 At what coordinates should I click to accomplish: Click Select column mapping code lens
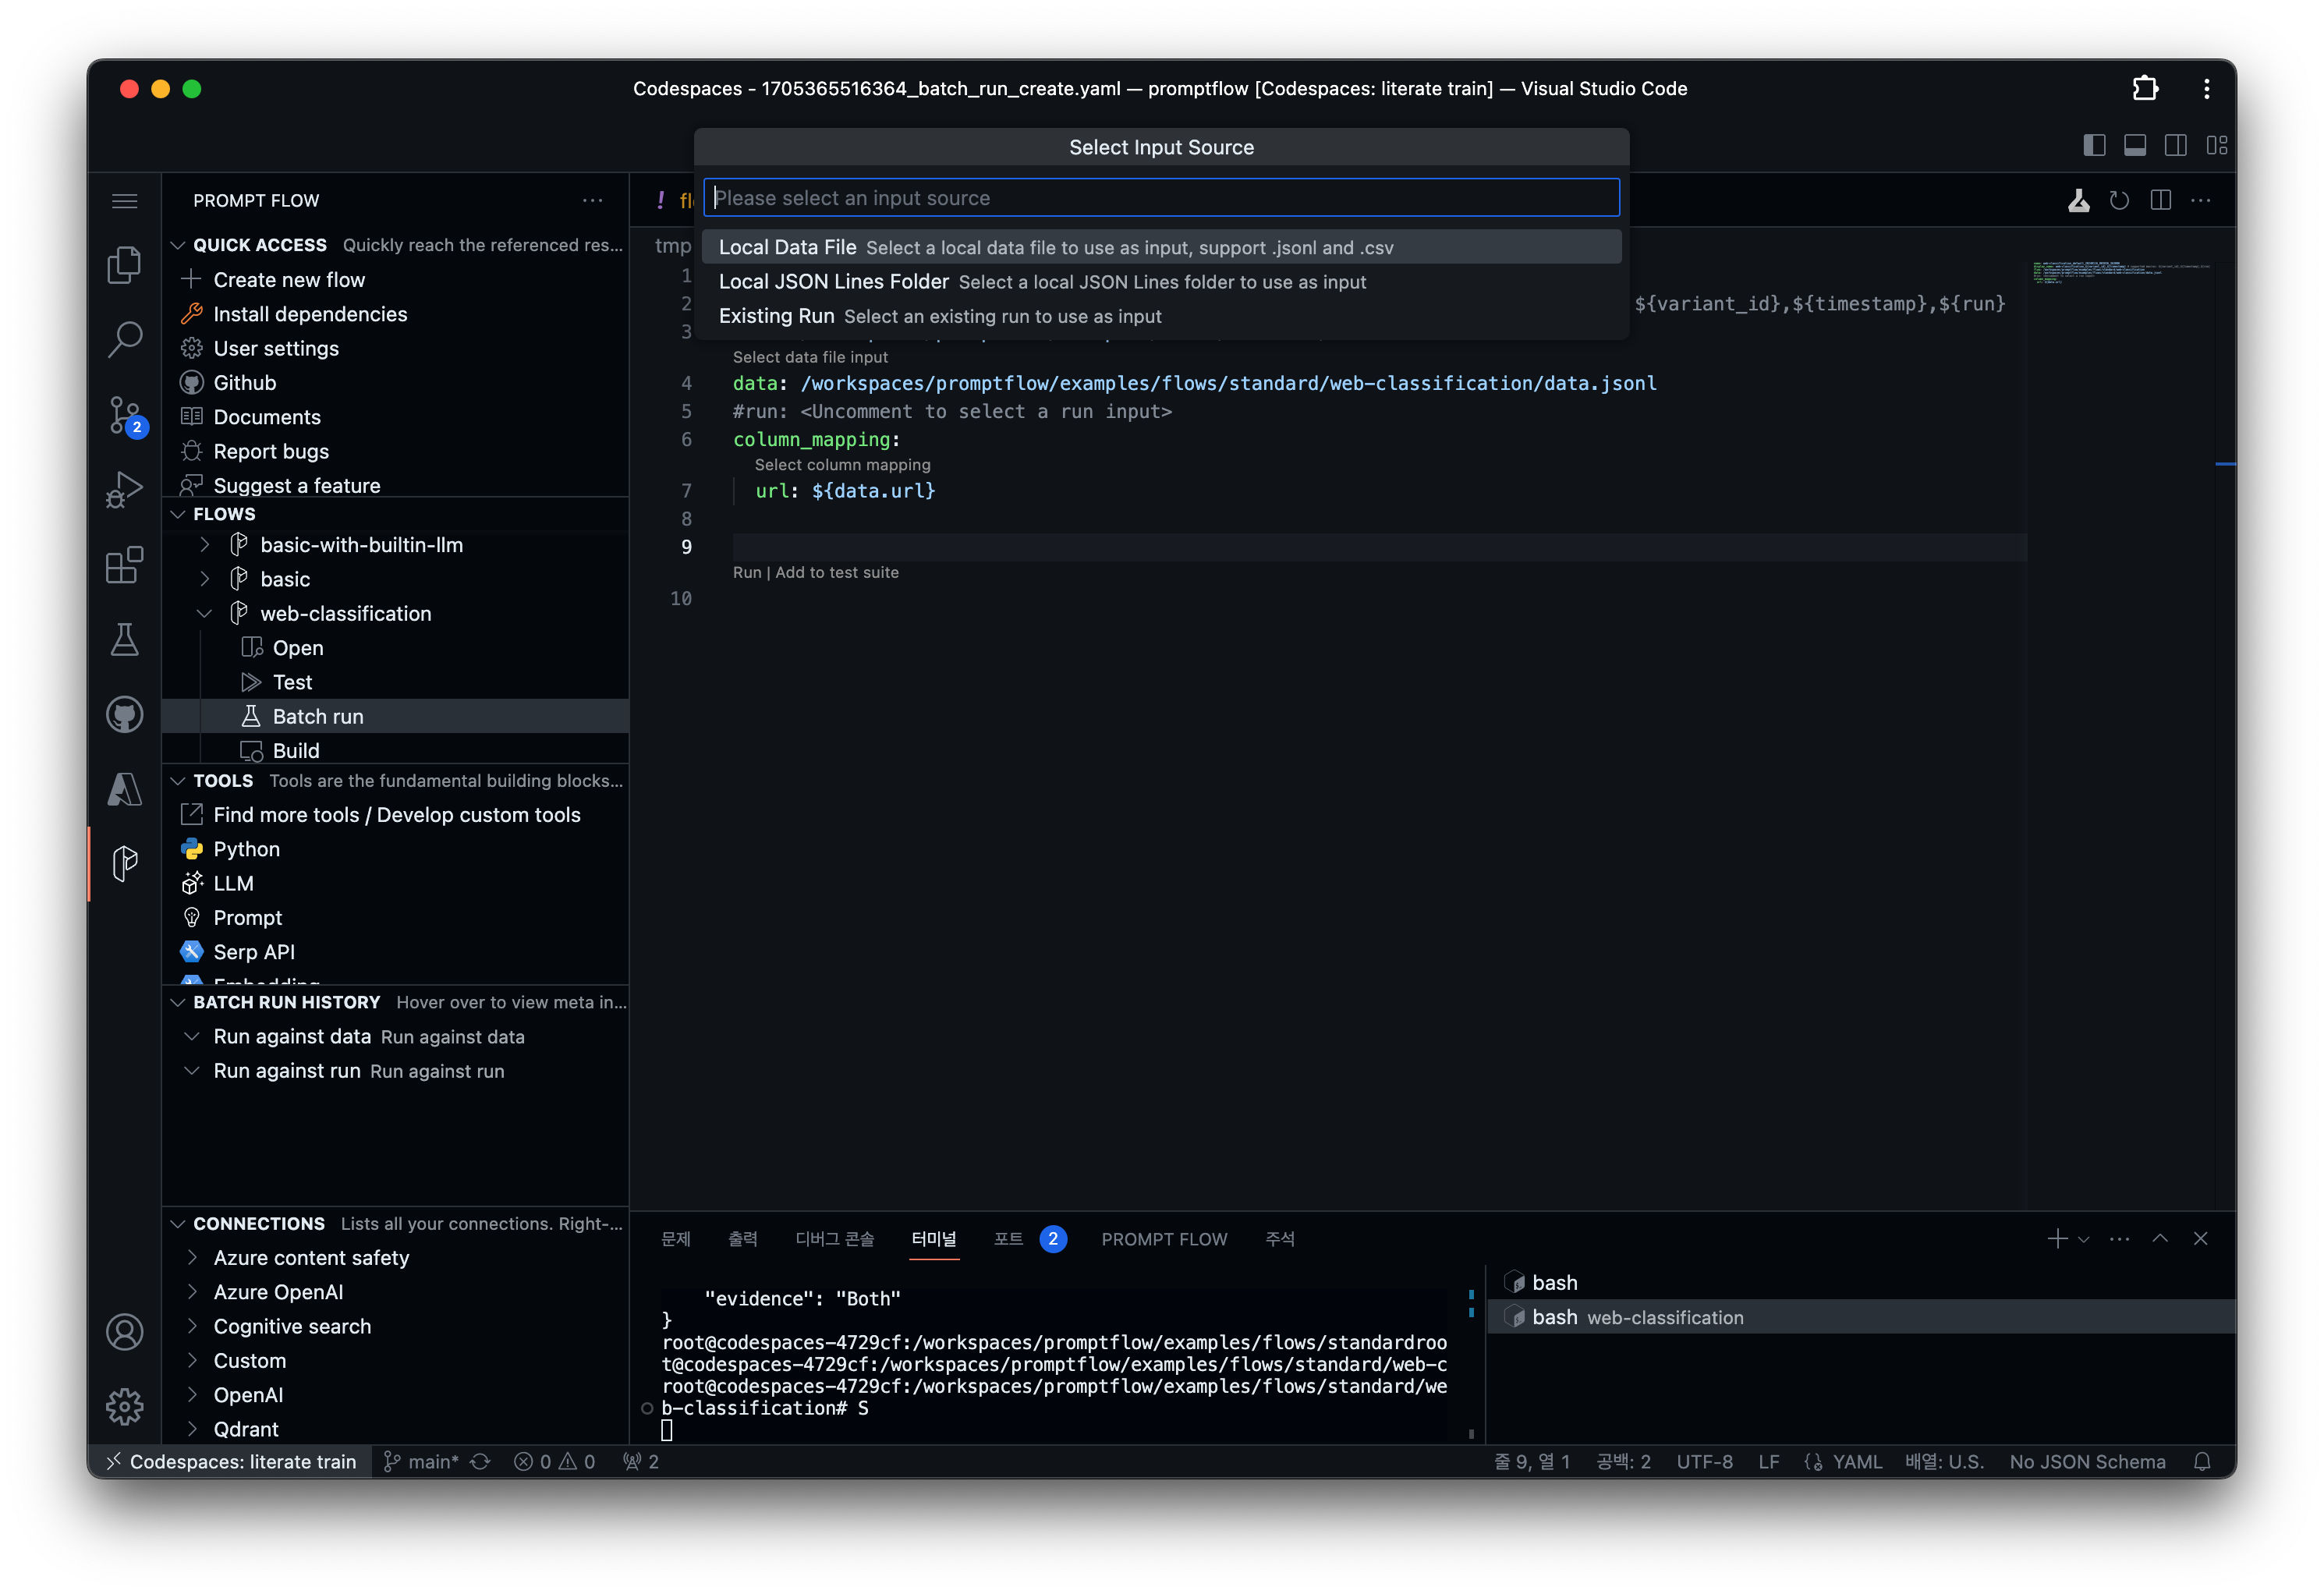(842, 465)
